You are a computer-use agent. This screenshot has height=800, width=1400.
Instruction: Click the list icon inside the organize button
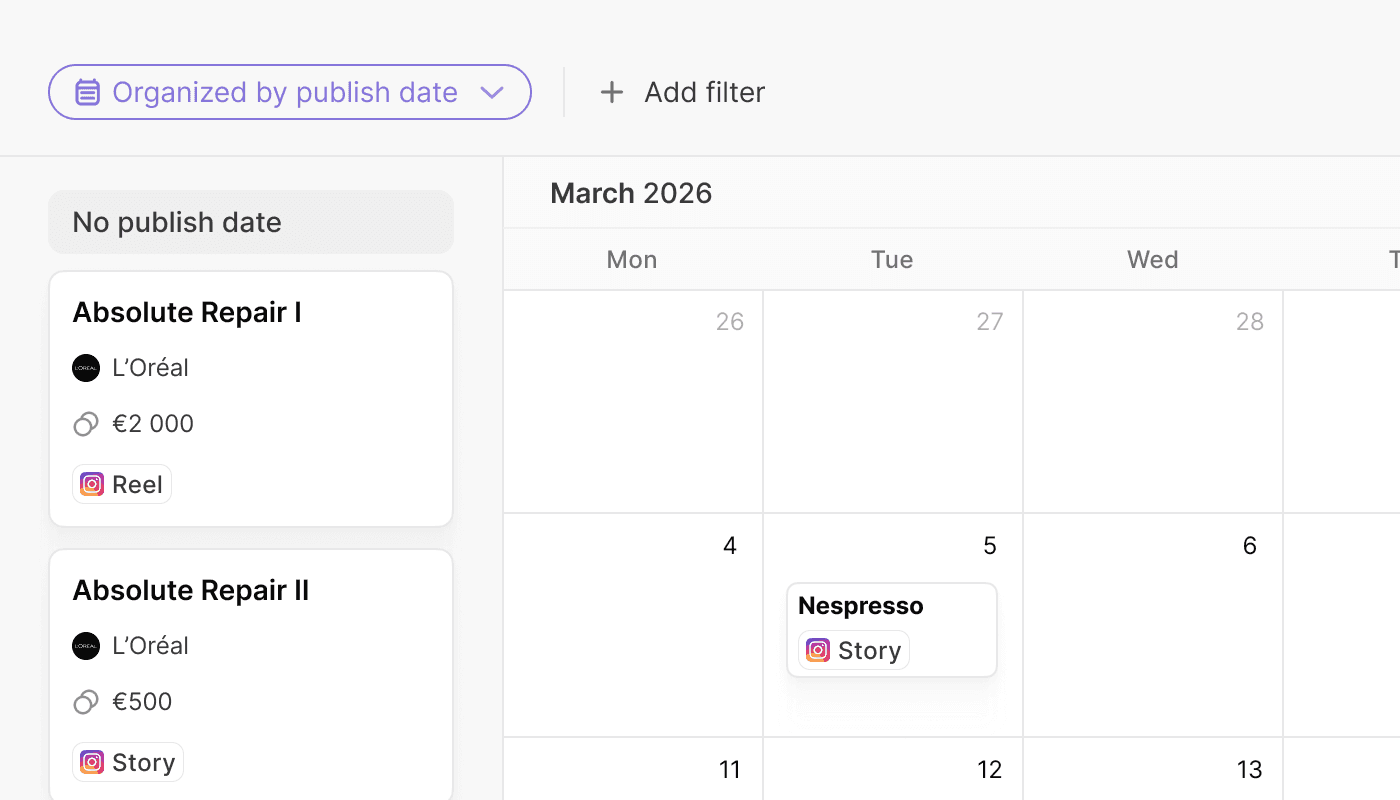point(88,92)
